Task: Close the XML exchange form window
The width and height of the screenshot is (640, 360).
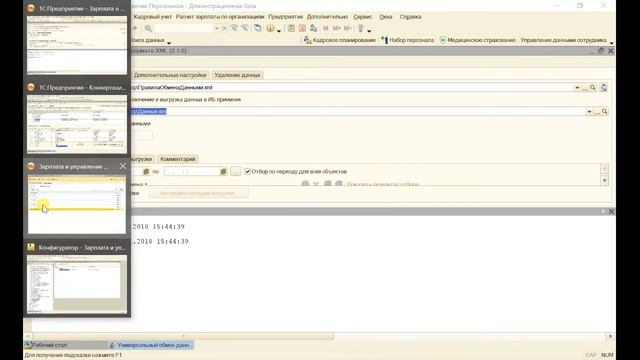Action: 611,51
